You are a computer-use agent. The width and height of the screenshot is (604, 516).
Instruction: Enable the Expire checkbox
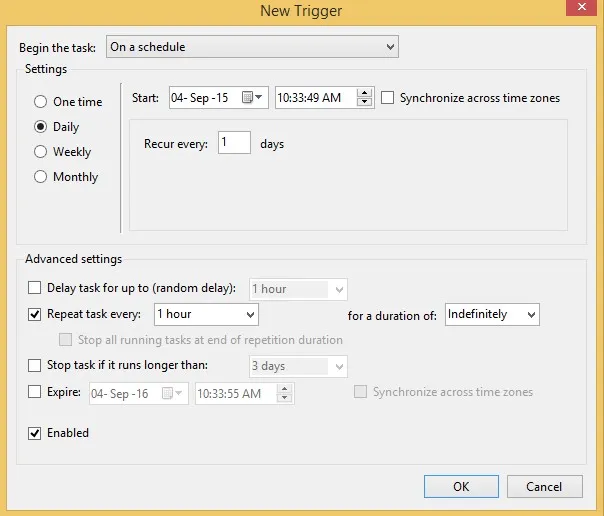click(34, 392)
